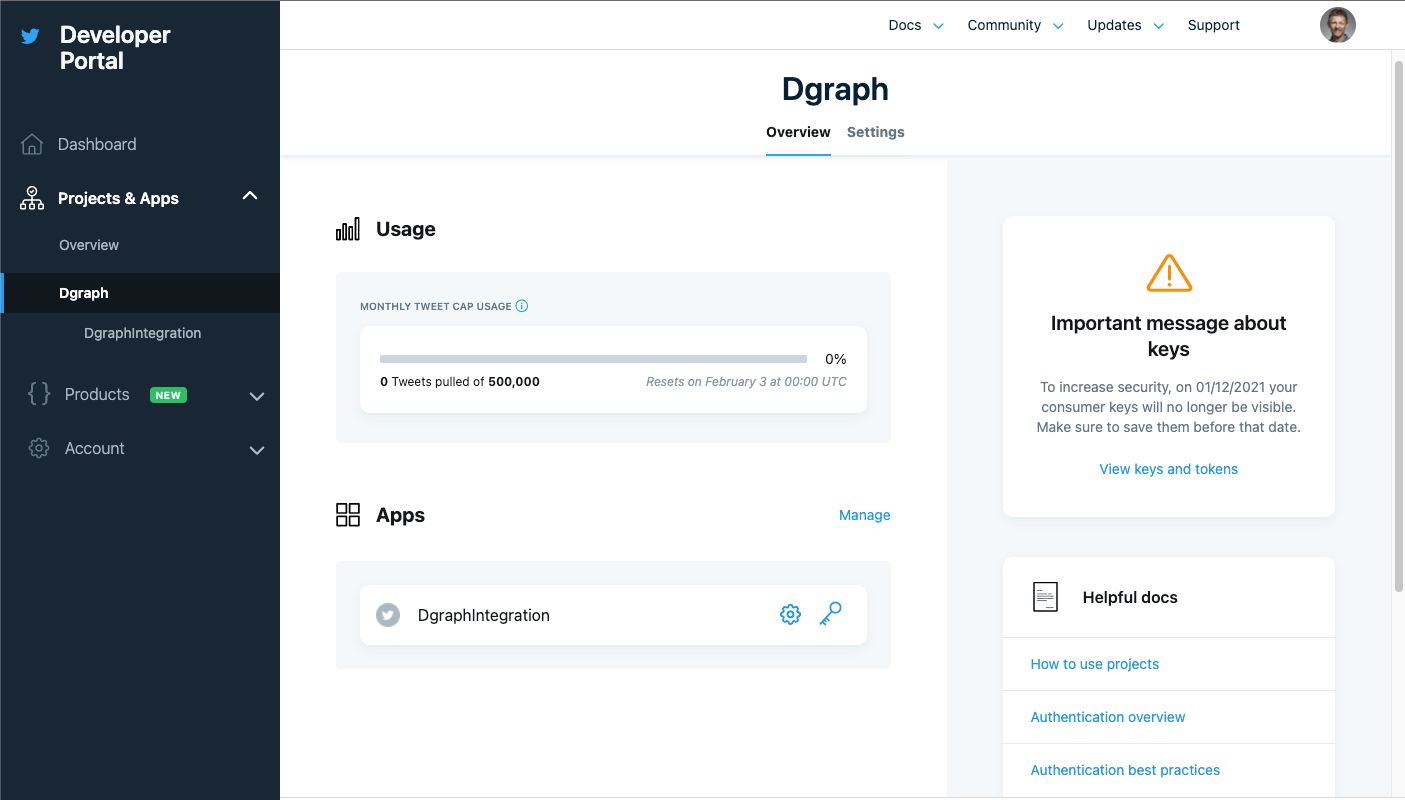Click the orange warning triangle icon
Screen dimensions: 1405x800
point(1169,273)
